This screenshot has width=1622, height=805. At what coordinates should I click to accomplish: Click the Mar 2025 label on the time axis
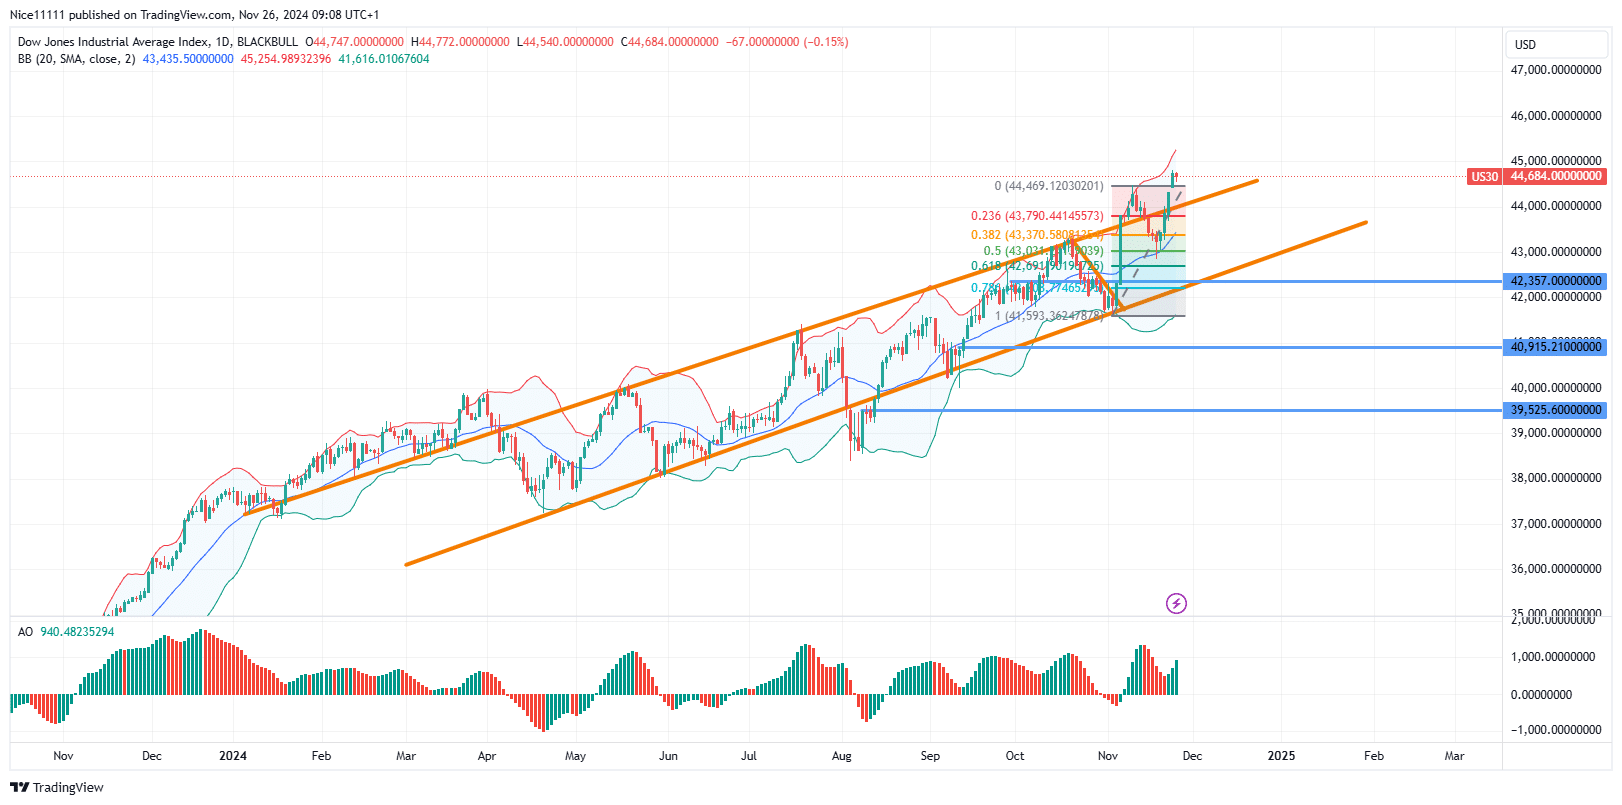[1454, 756]
